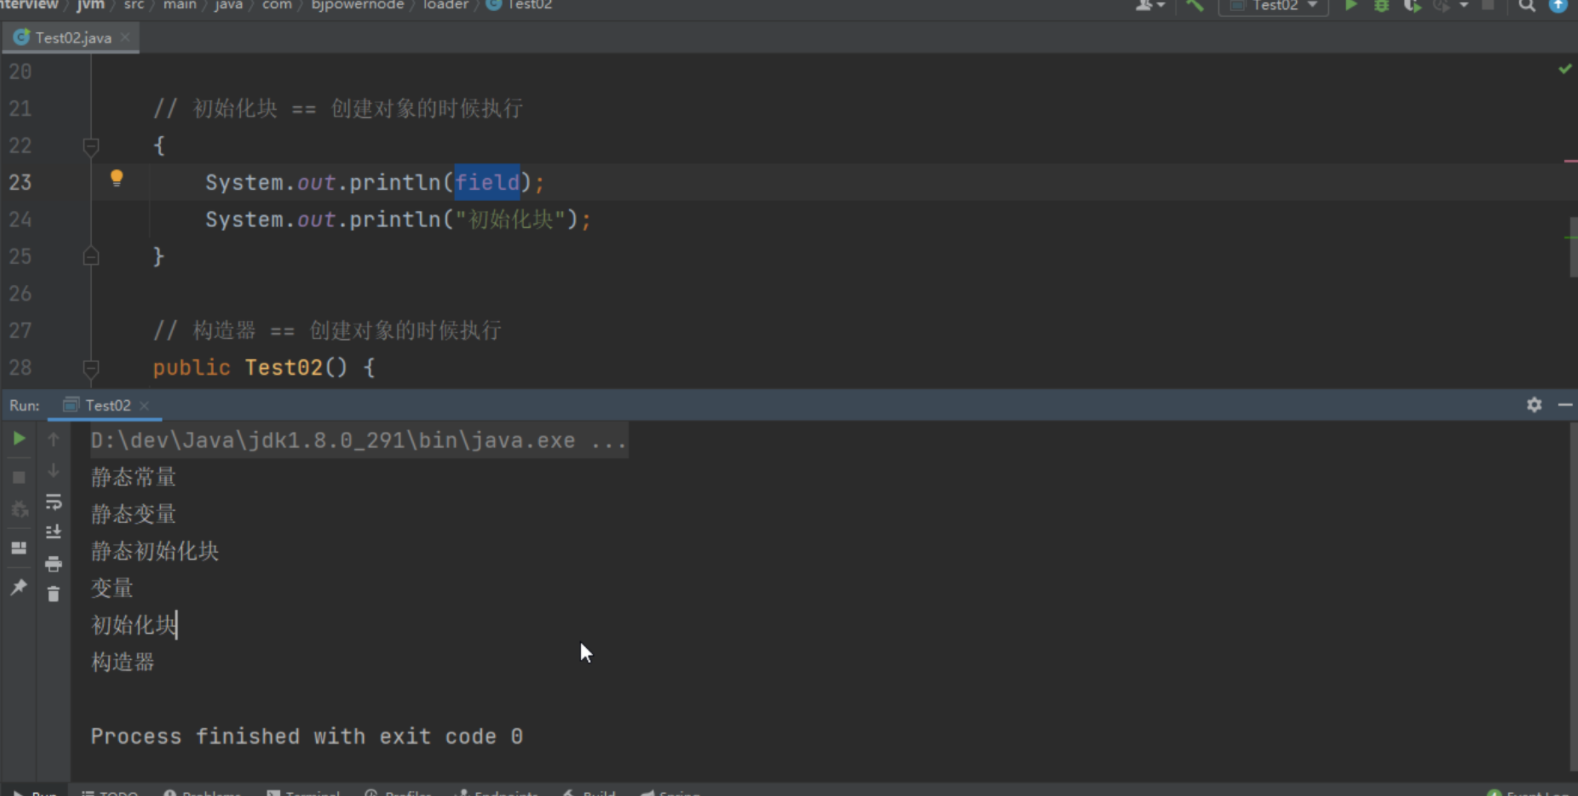1578x796 pixels.
Task: Toggle scroll to end of console
Action: pyautogui.click(x=54, y=532)
